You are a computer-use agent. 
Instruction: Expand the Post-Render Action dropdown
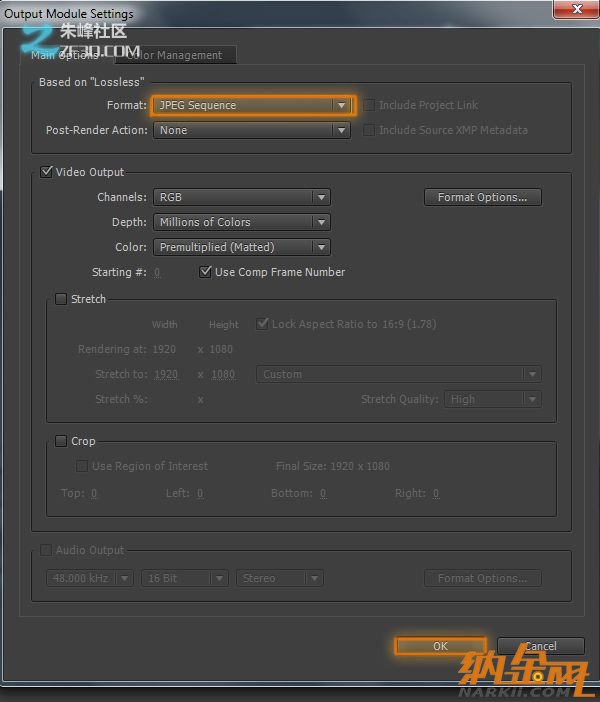[x=252, y=130]
